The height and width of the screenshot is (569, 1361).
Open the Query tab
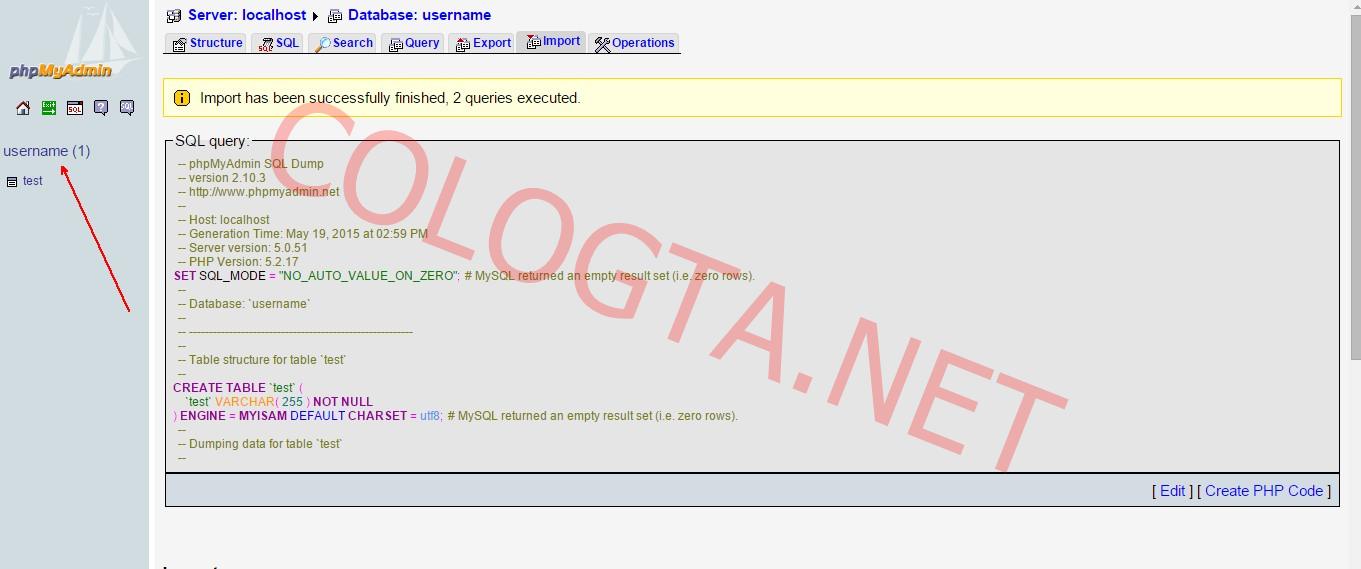tap(412, 43)
